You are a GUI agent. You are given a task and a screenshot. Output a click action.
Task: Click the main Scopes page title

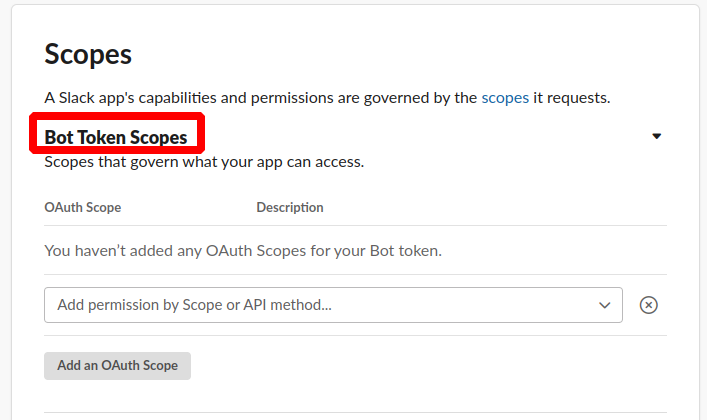(x=88, y=55)
